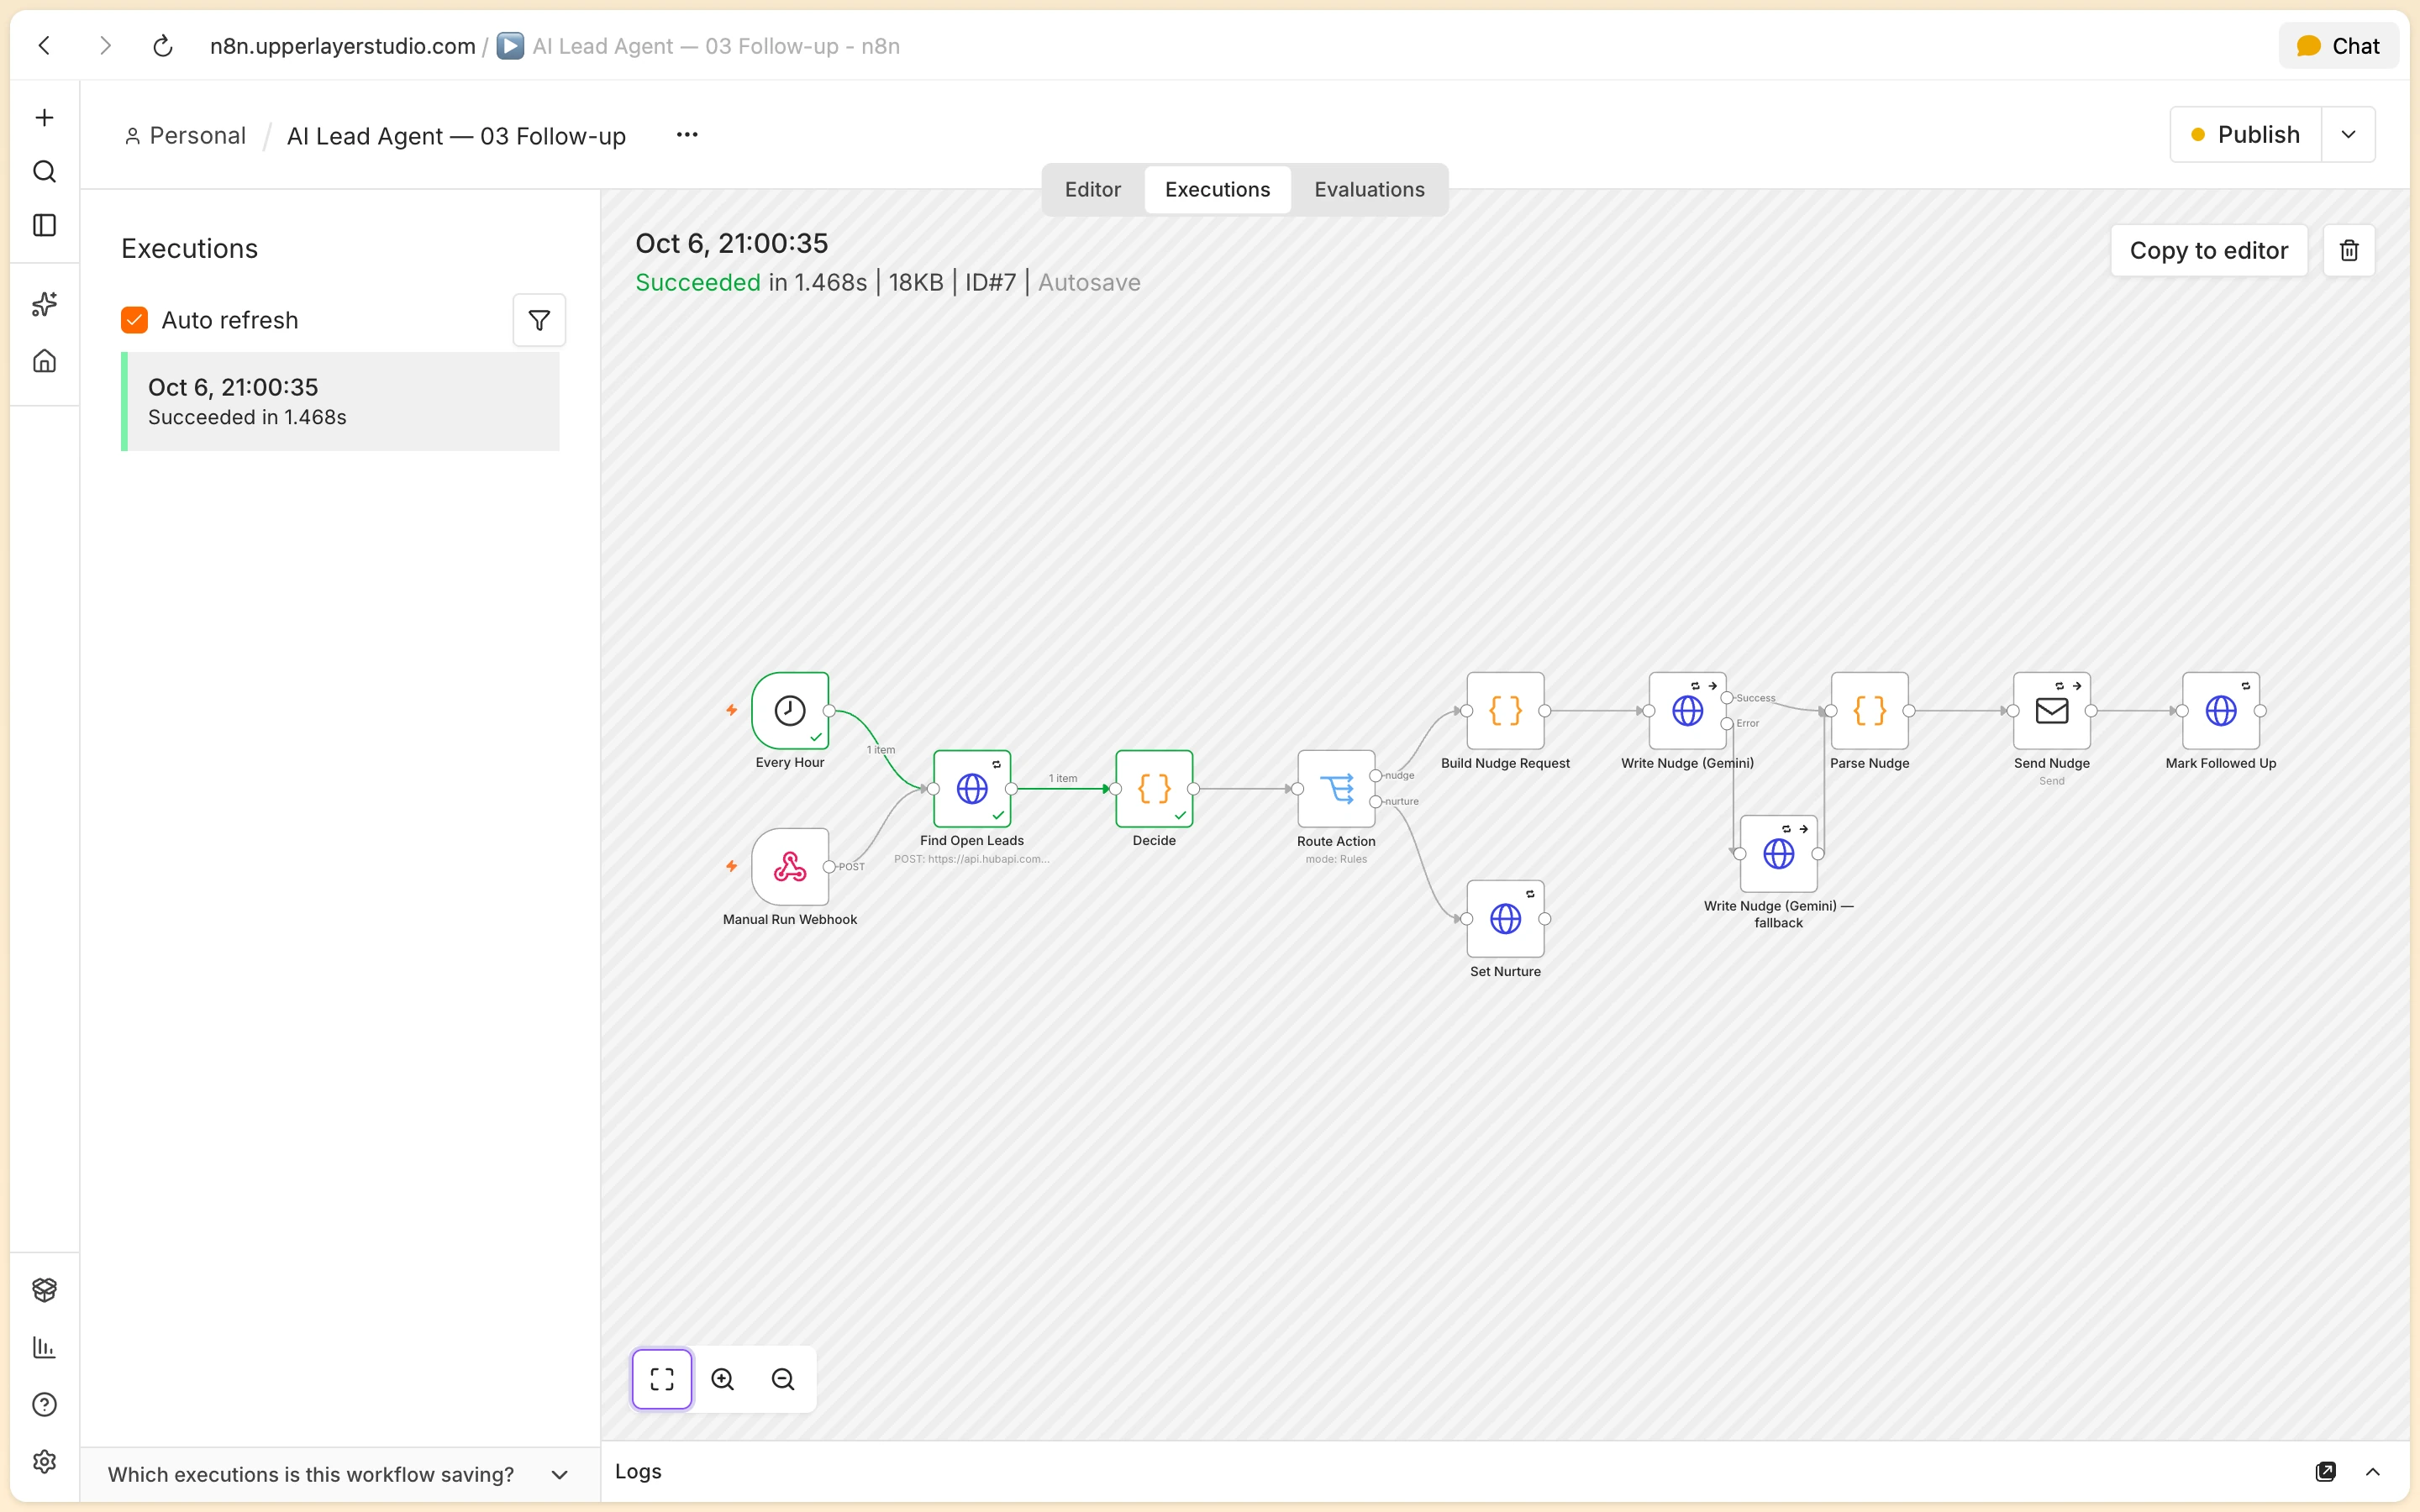Select Write Nudge (Gemini) fallback node
This screenshot has height=1512, width=2420.
pyautogui.click(x=1778, y=854)
